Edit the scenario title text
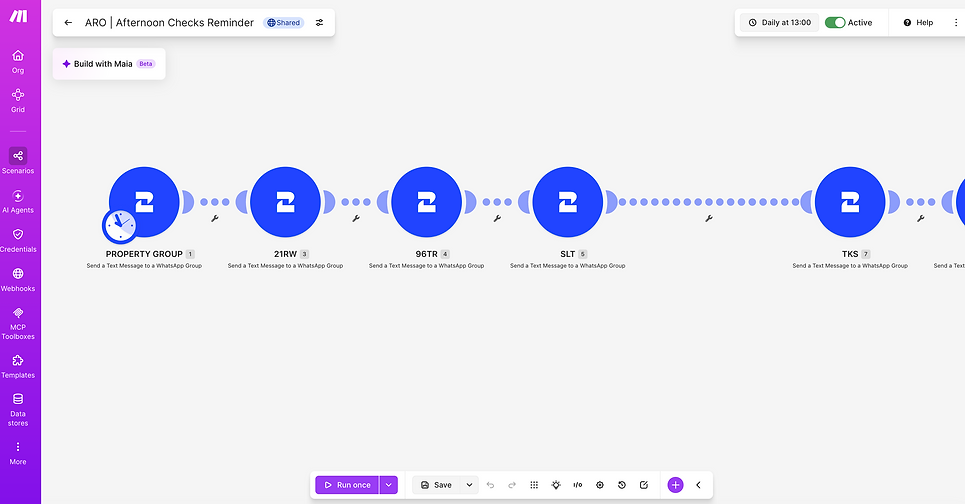 click(169, 23)
